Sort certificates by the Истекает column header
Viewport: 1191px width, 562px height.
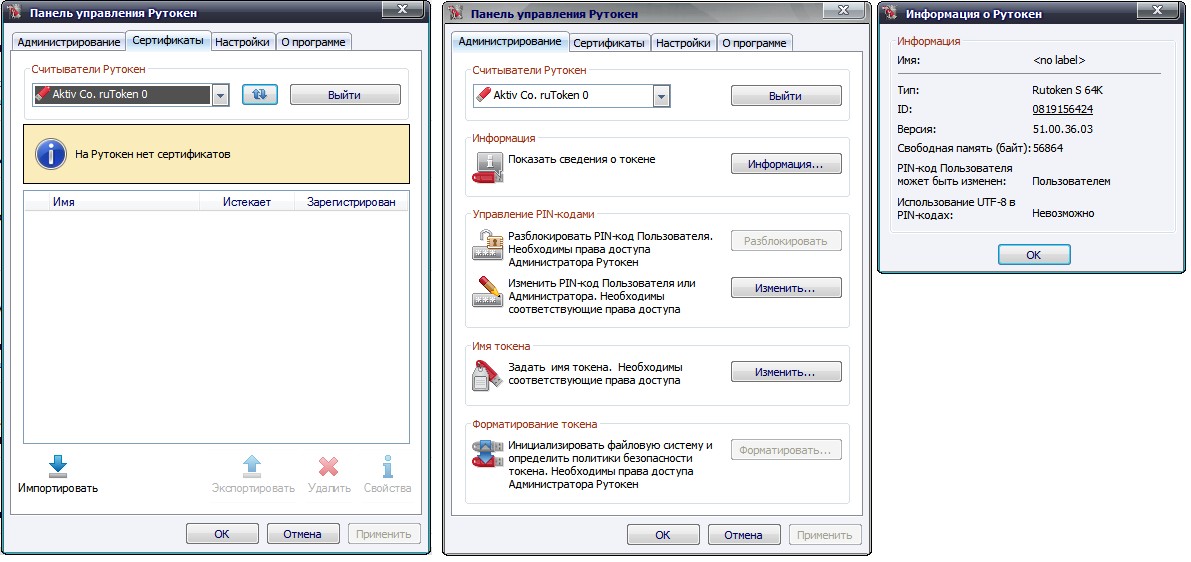click(x=248, y=202)
